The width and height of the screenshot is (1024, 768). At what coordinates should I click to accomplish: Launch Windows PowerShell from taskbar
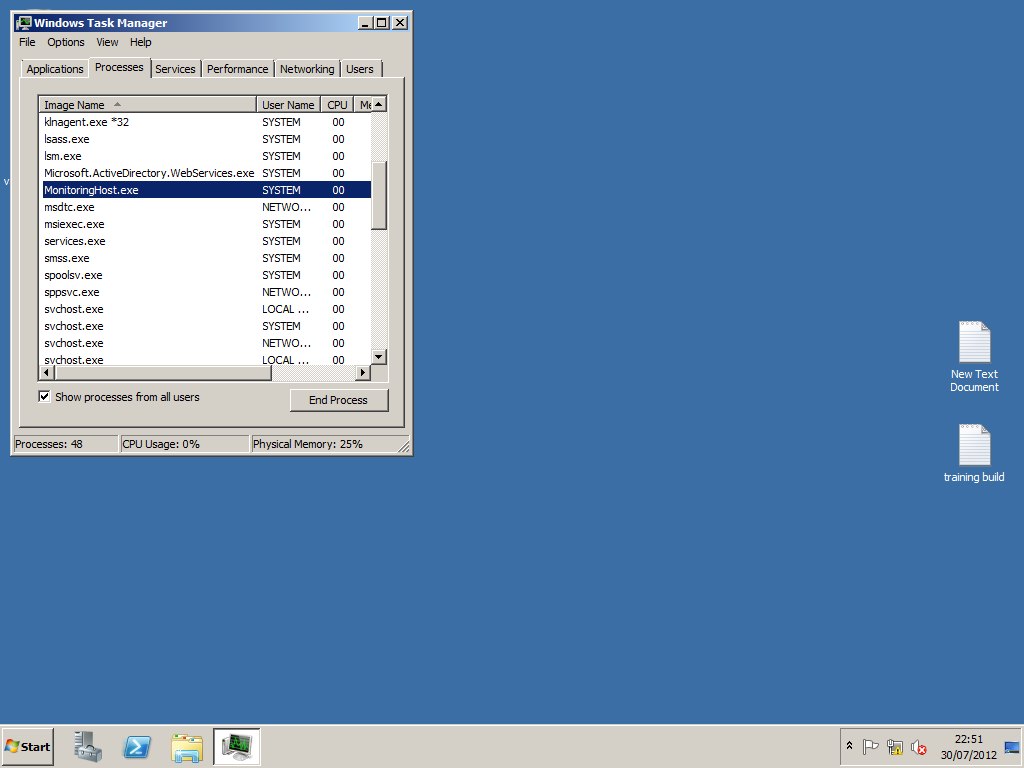tap(137, 746)
